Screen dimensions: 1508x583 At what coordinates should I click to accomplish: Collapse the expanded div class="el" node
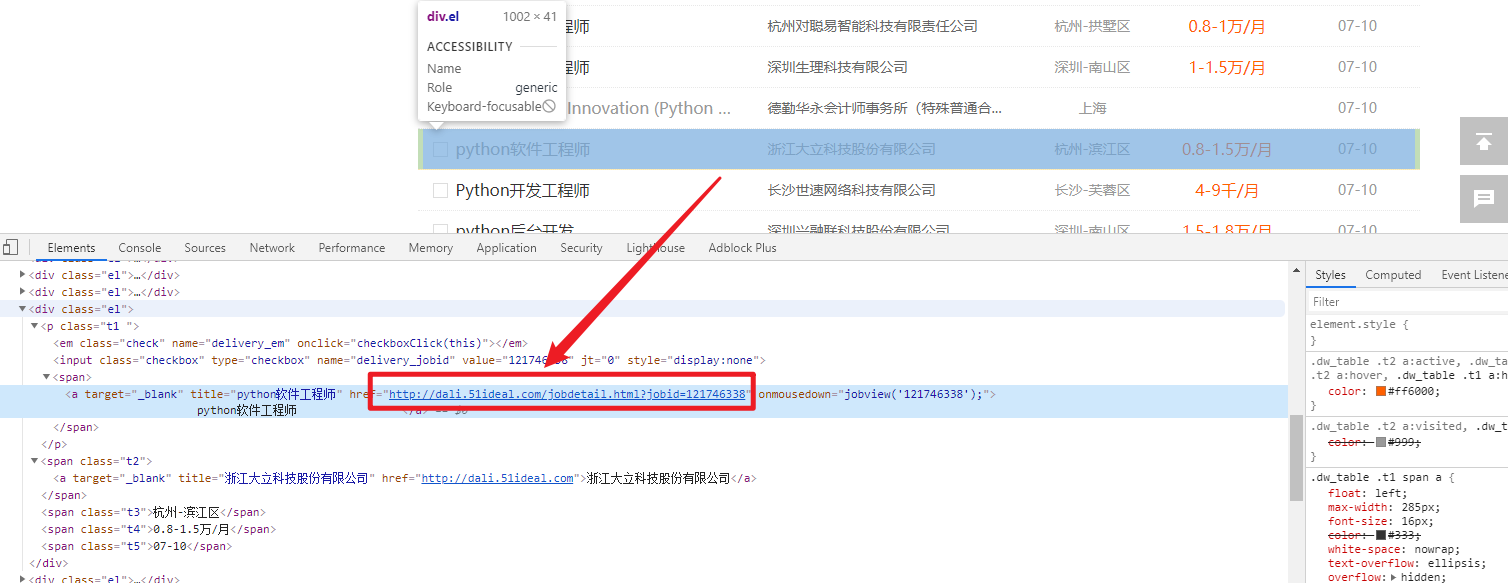tap(23, 309)
